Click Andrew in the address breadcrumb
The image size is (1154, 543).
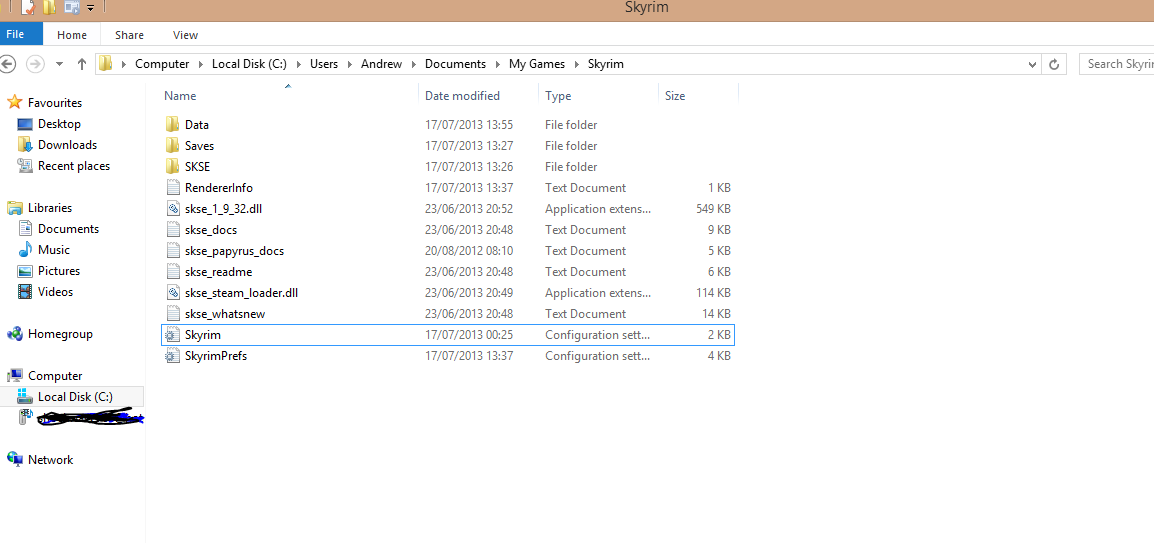(x=381, y=64)
